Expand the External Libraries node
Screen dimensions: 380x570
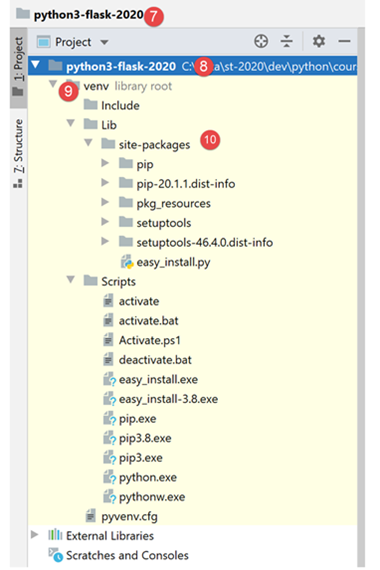coord(35,535)
